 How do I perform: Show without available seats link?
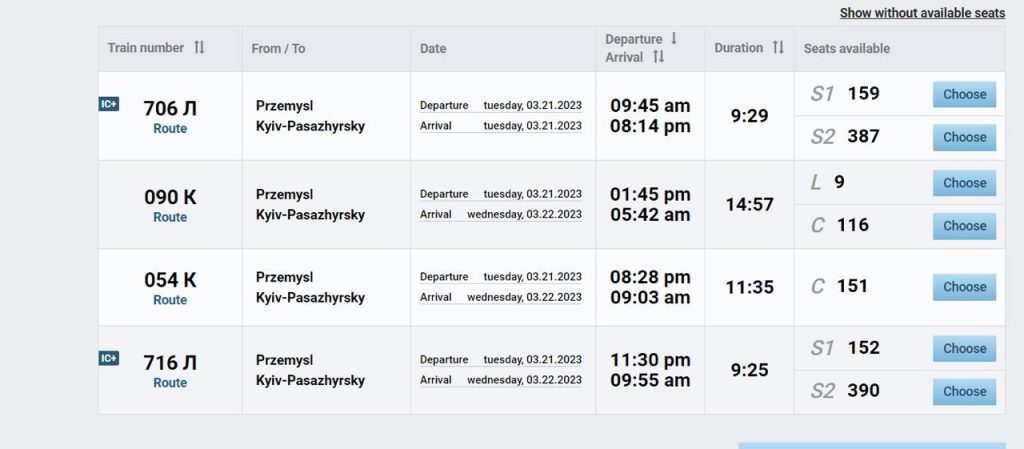pos(922,13)
